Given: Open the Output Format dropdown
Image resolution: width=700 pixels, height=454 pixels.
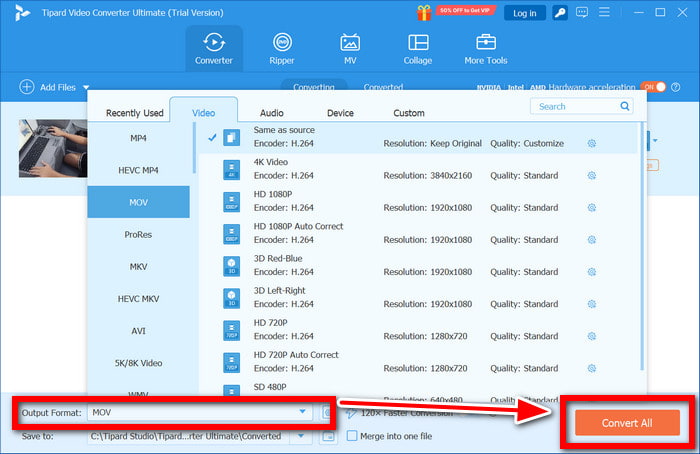Looking at the screenshot, I should tap(302, 412).
